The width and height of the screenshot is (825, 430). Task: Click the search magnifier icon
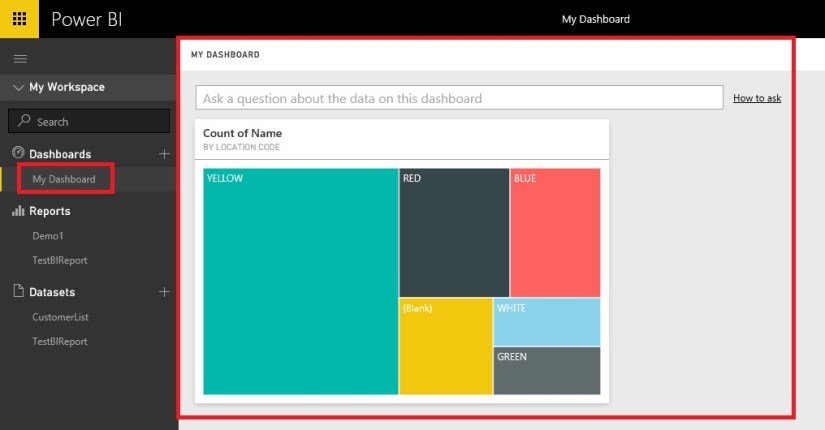24,121
